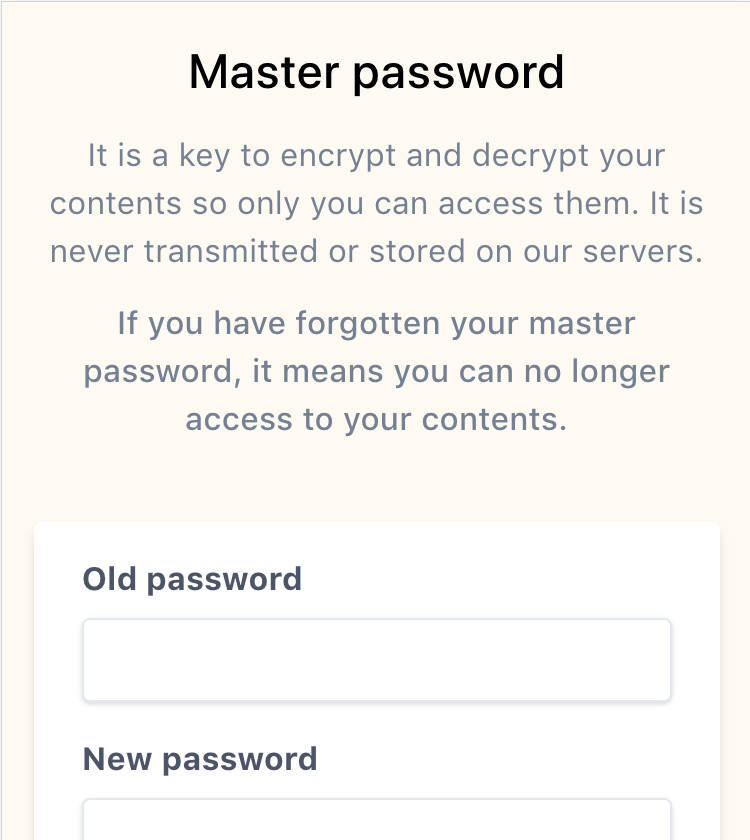This screenshot has height=840, width=750.
Task: Click the line starting "password, it means"
Action: point(376,371)
